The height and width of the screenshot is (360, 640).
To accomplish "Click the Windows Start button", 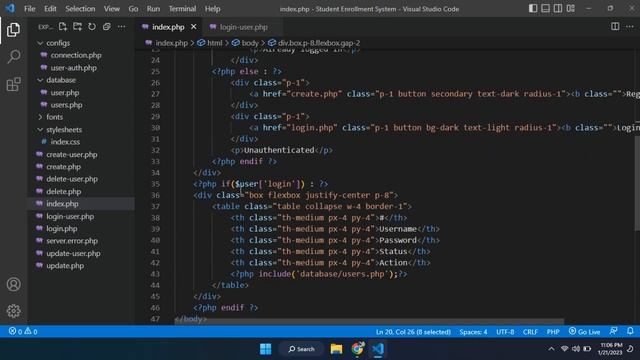I will pyautogui.click(x=266, y=349).
